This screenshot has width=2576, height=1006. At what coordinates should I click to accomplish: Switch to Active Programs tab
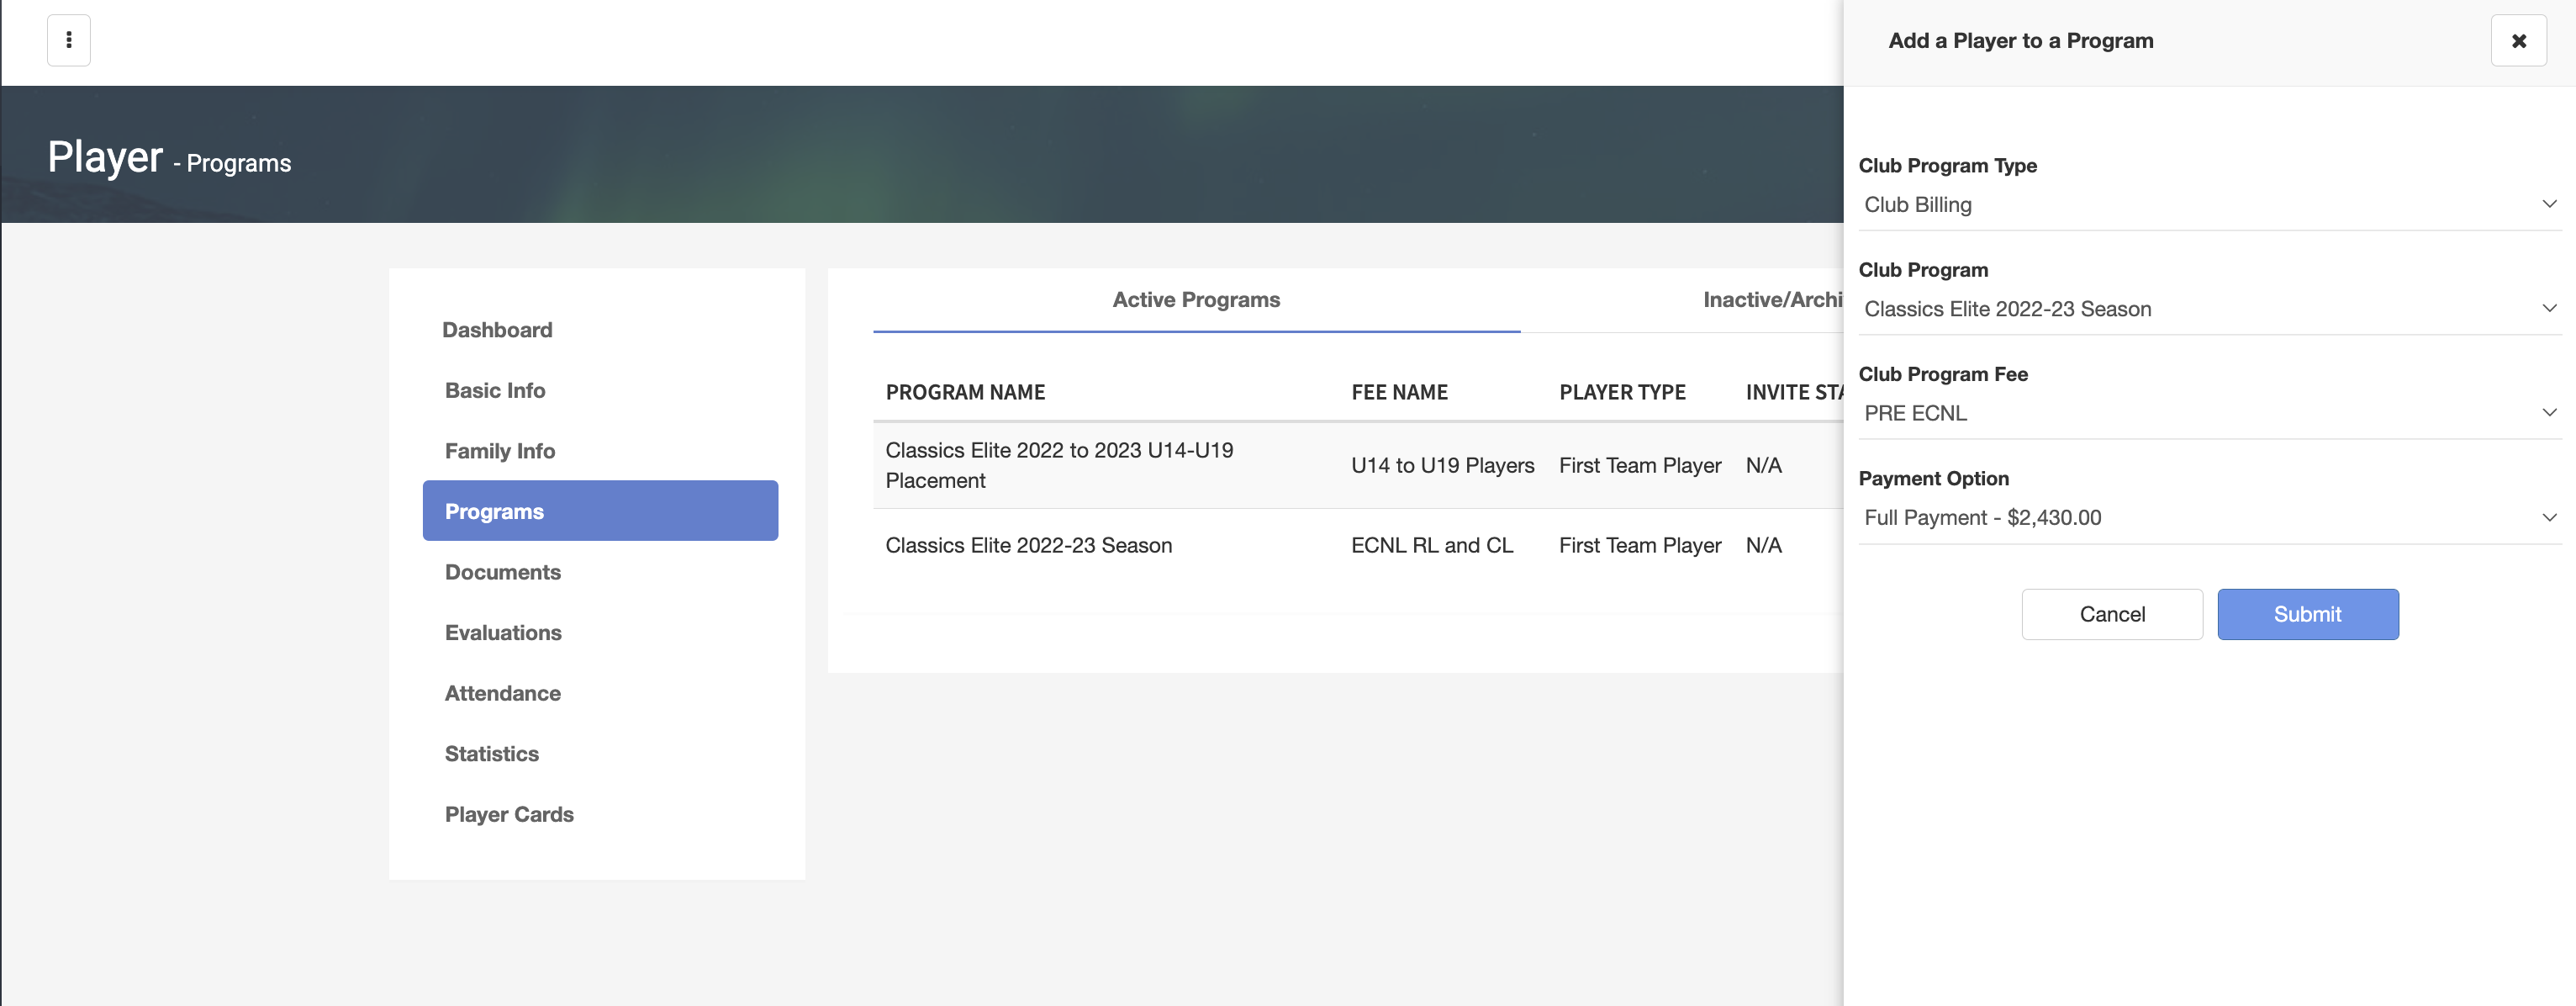1196,300
